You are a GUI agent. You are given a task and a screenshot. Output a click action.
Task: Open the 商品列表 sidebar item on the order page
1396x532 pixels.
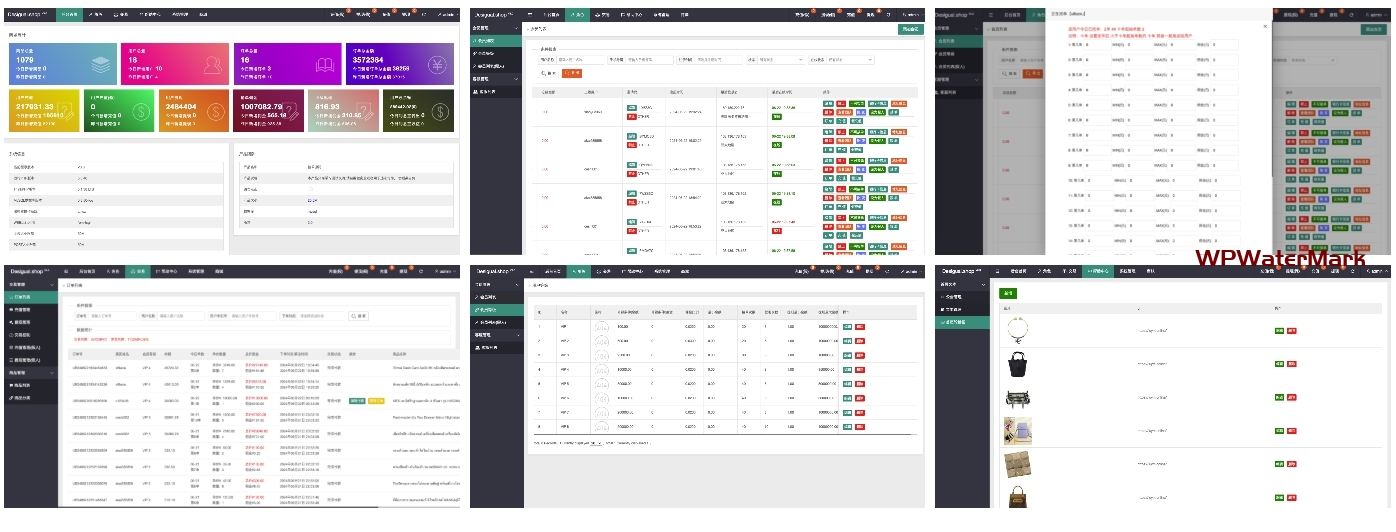22,384
